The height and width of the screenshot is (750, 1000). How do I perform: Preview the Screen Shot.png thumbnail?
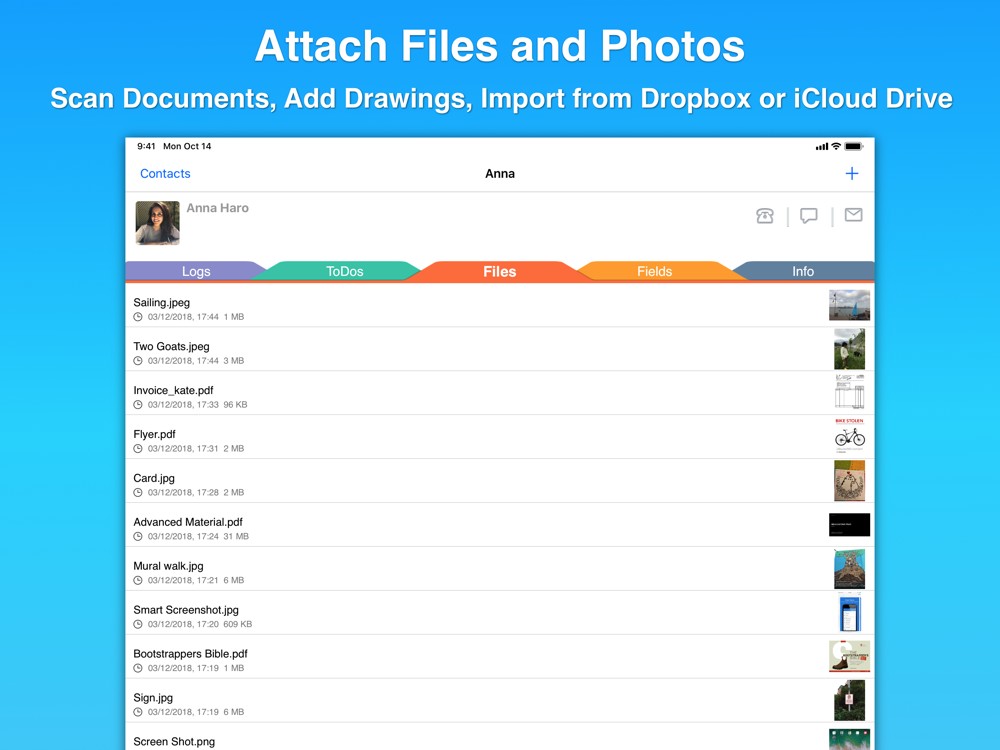tap(849, 739)
